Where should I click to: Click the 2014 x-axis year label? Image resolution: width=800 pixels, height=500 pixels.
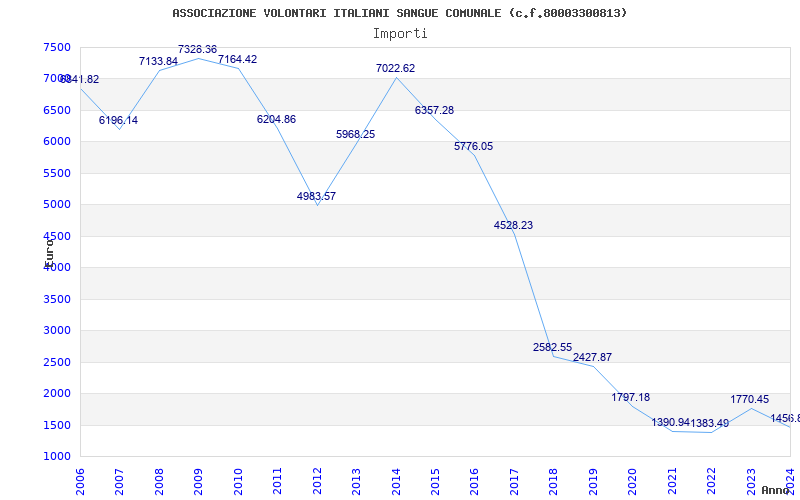click(x=396, y=482)
